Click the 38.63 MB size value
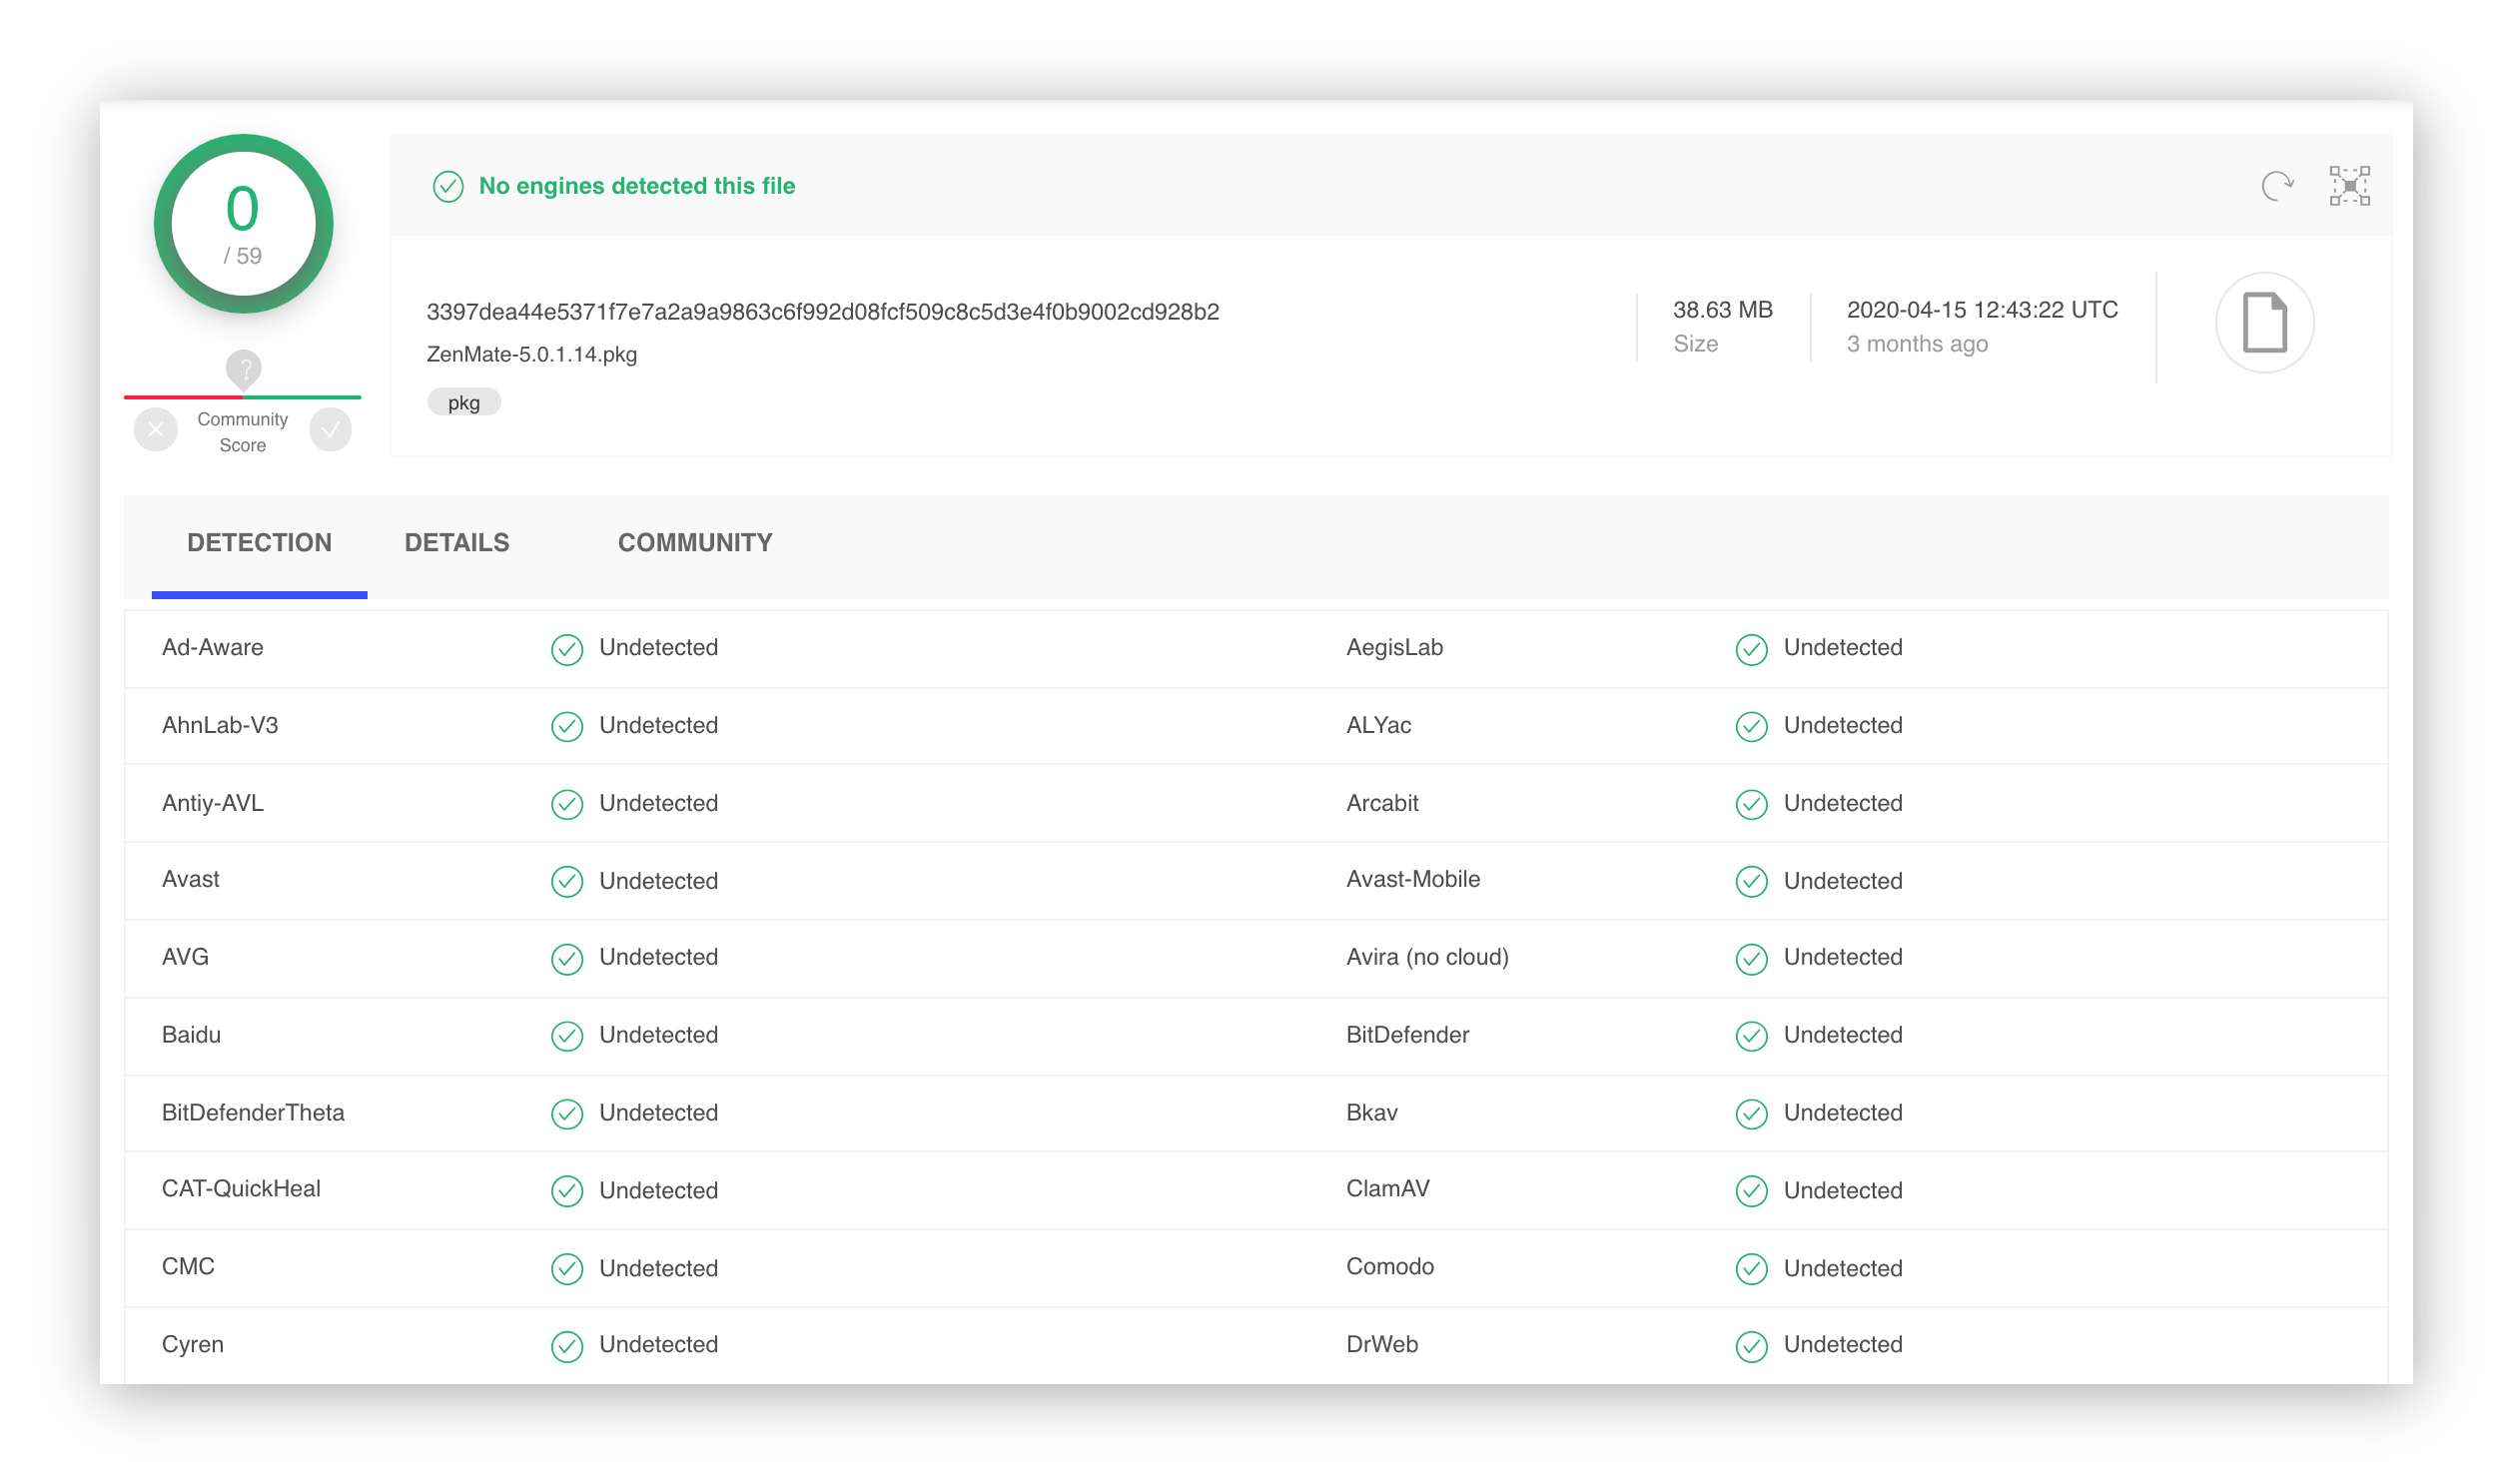 point(1722,310)
